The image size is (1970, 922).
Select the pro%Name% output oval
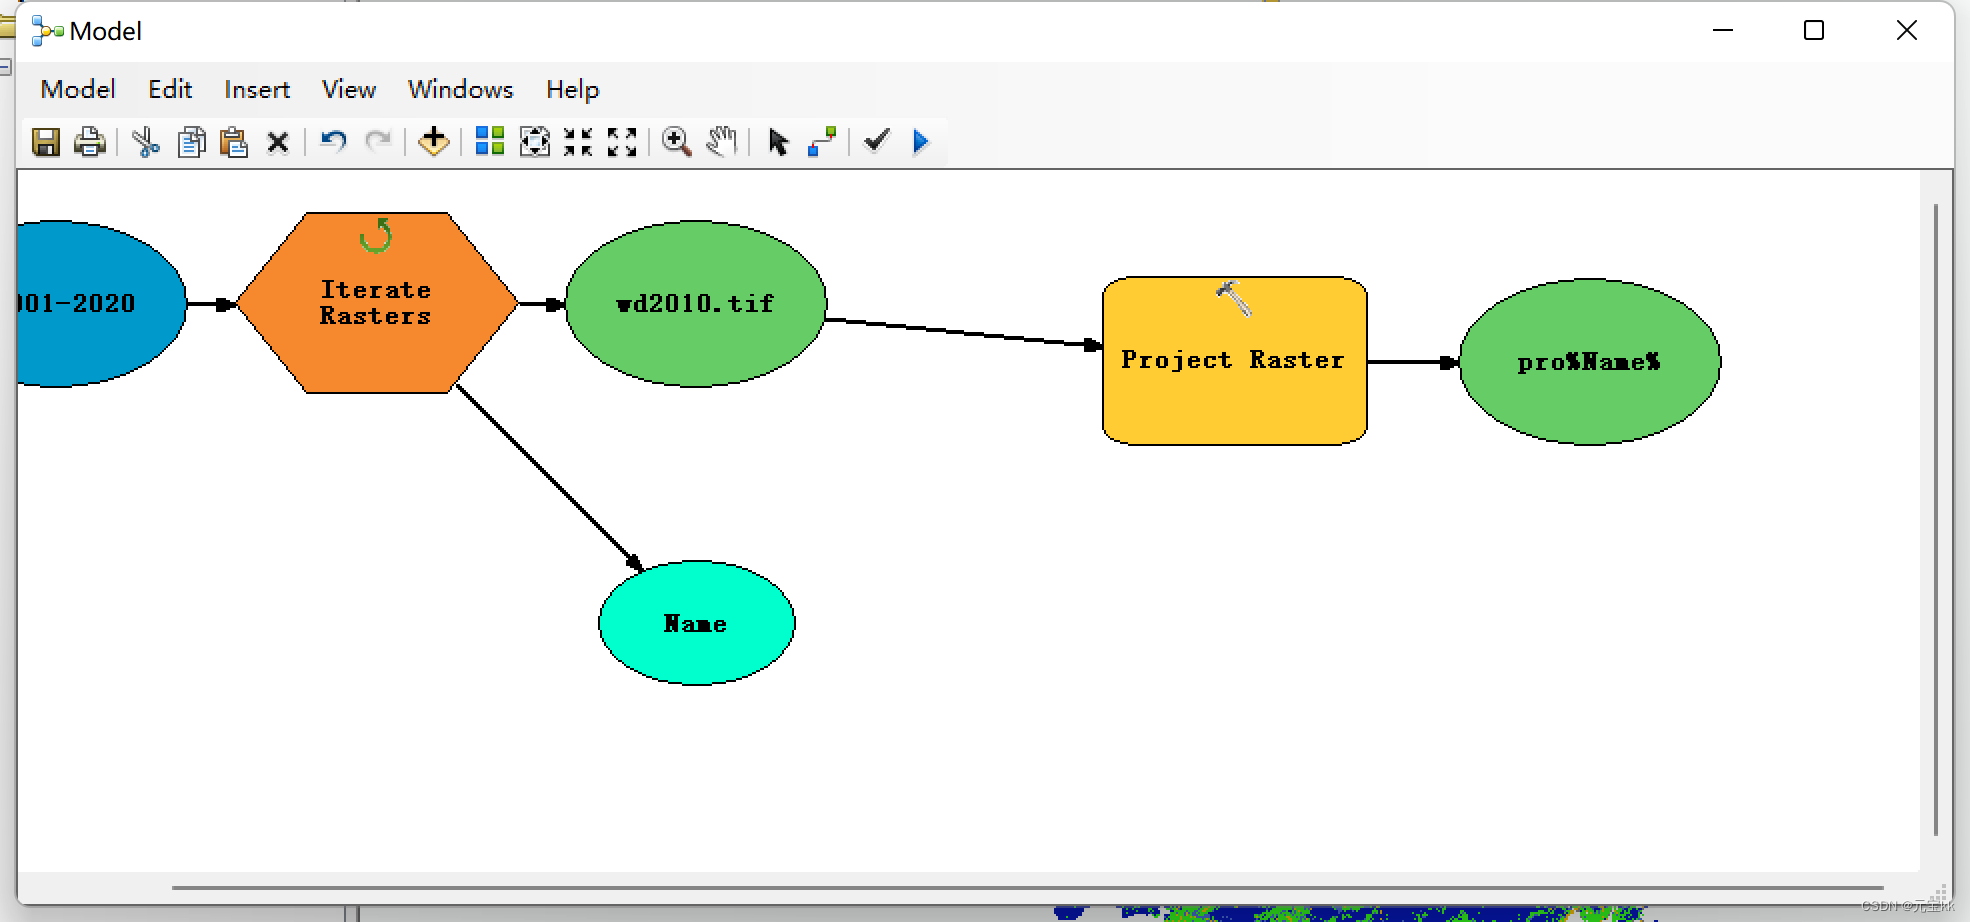(x=1590, y=362)
